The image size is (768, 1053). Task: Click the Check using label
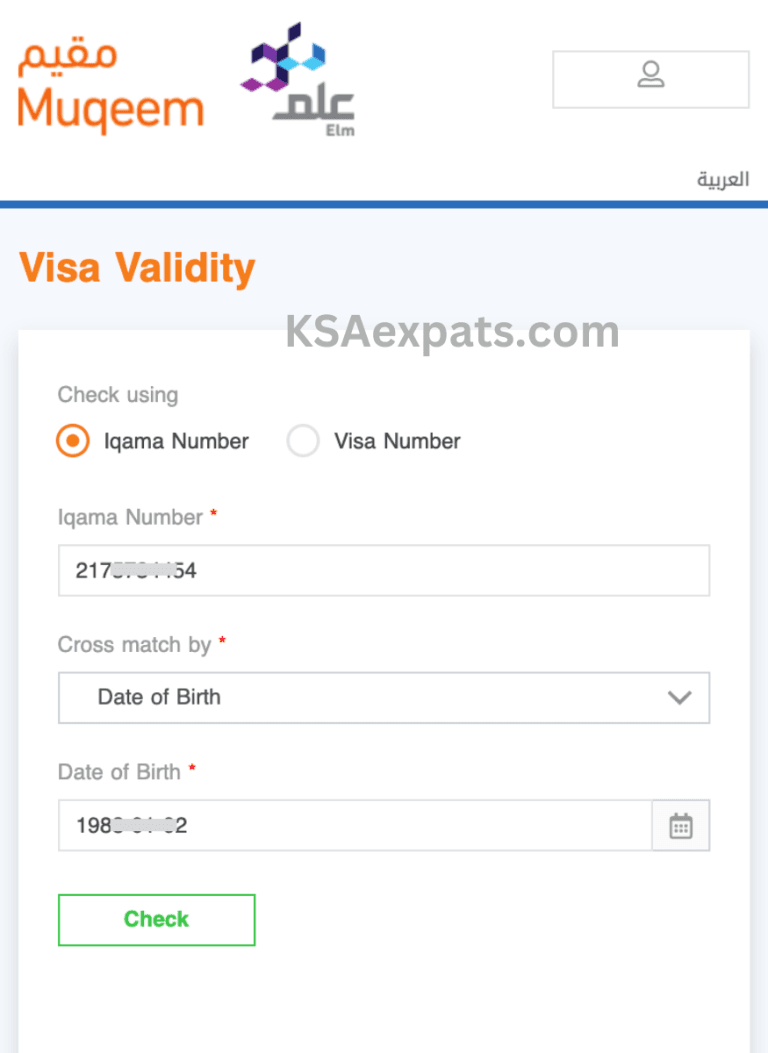pyautogui.click(x=117, y=394)
